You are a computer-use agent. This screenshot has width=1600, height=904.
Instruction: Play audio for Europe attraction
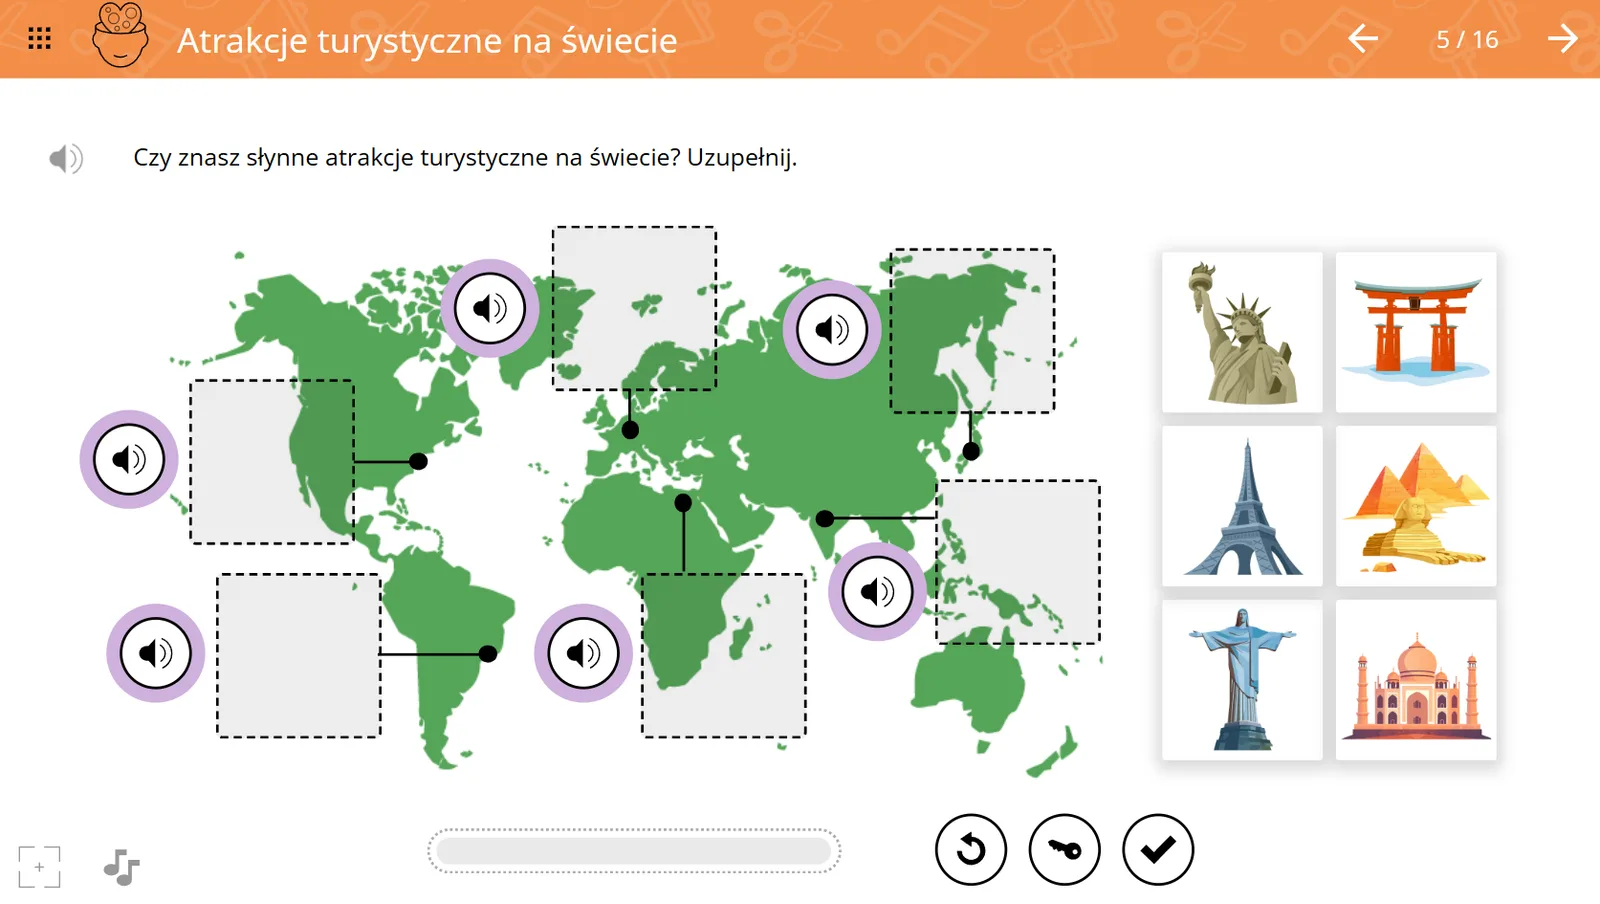coord(490,308)
